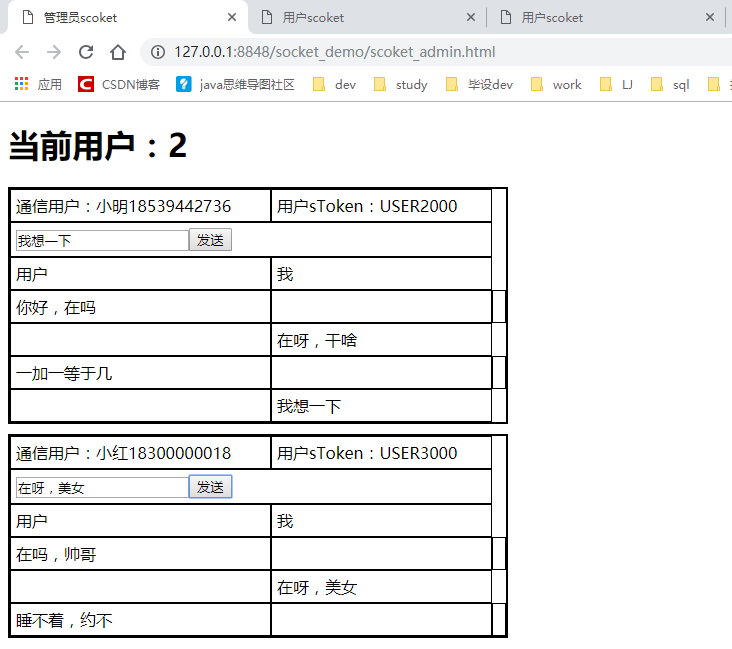Open the dev bookmarks folder
The height and width of the screenshot is (649, 732).
pos(334,84)
